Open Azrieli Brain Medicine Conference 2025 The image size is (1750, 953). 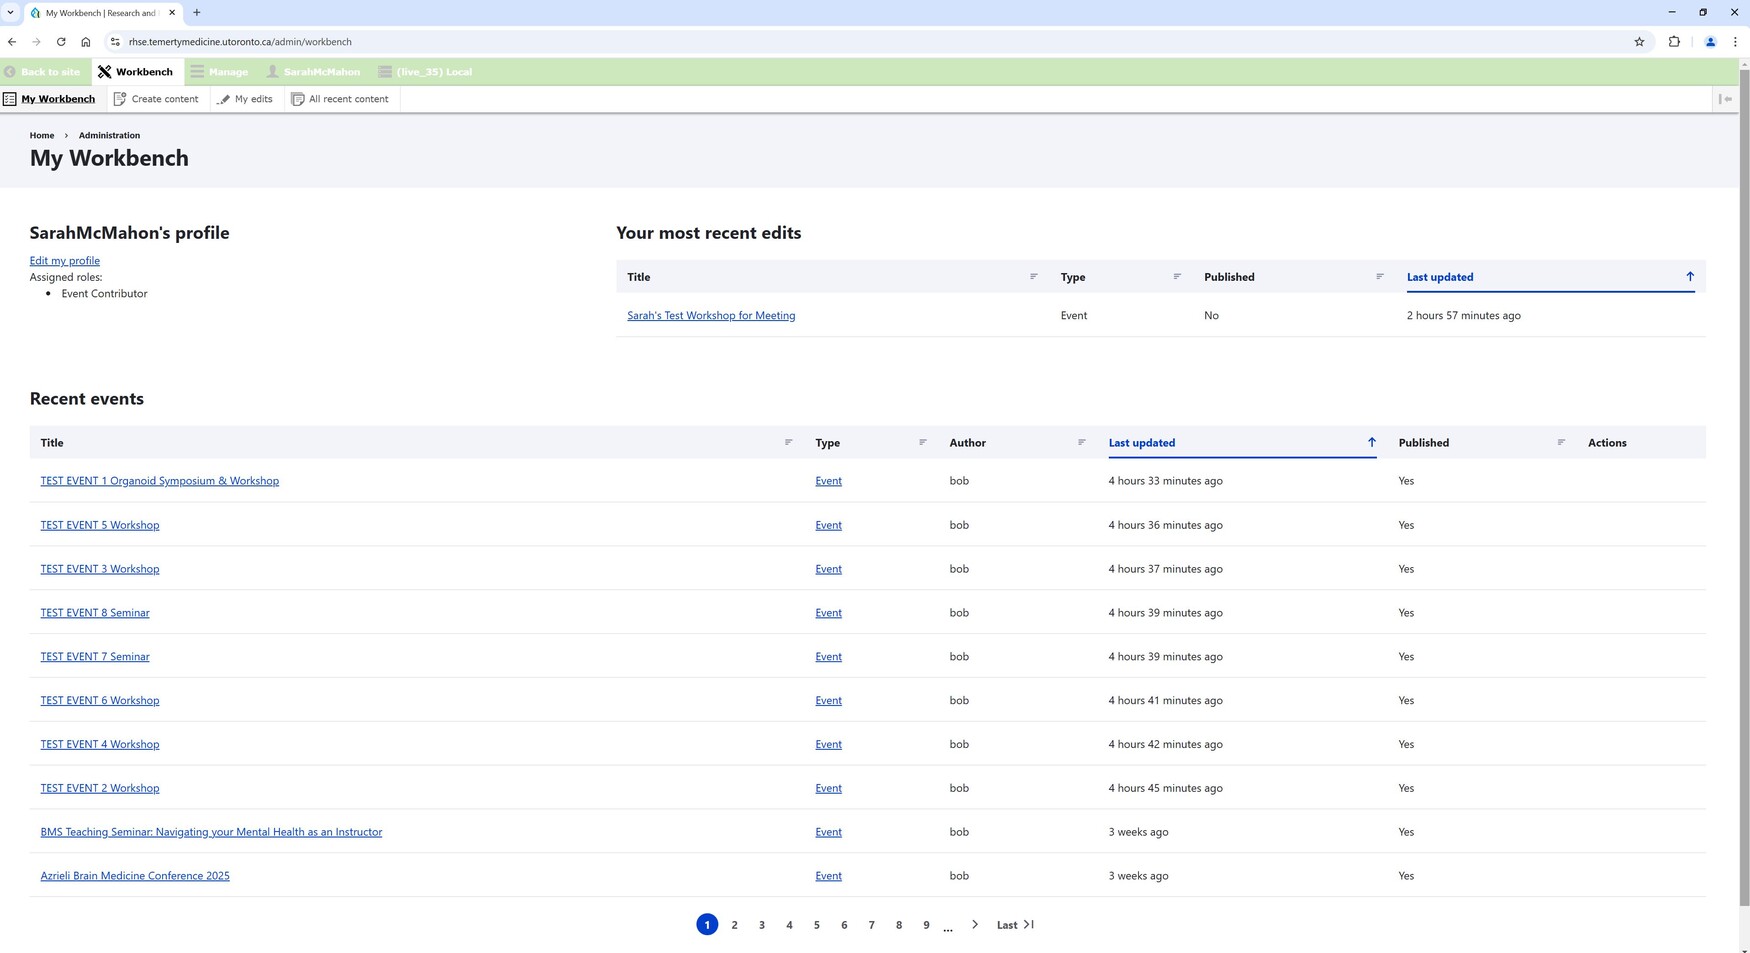coord(135,876)
